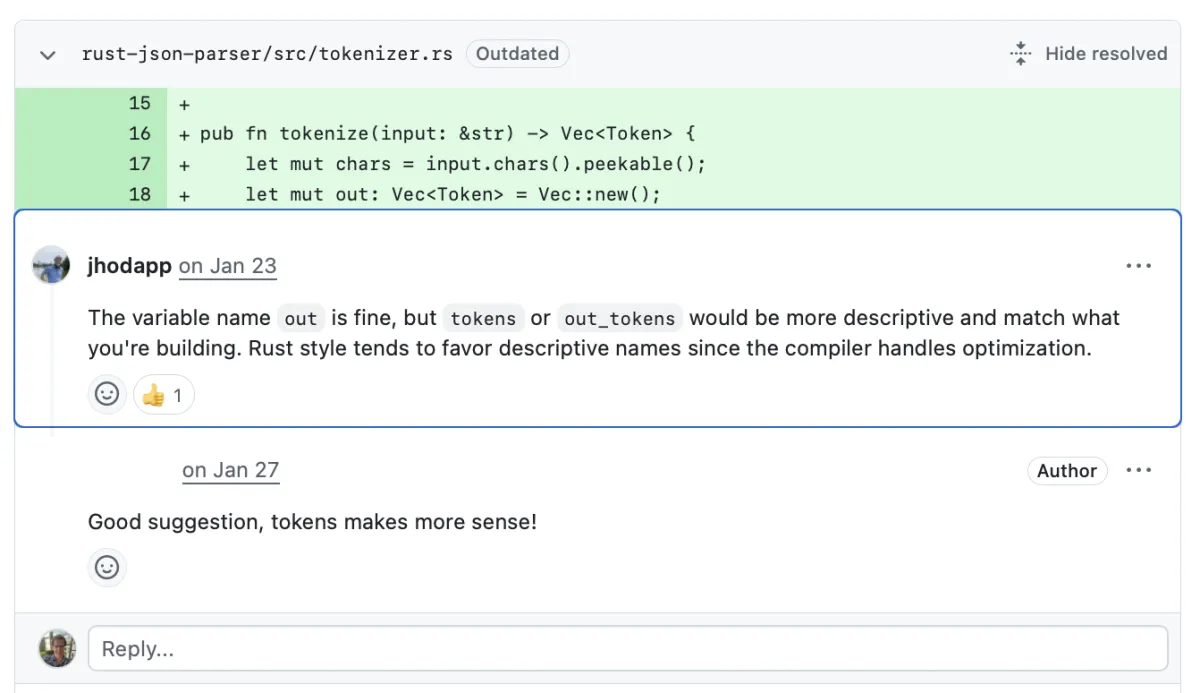Click the 'let mut out: Vec<Token>' code line
Image resolution: width=1200 pixels, height=693 pixels.
453,194
